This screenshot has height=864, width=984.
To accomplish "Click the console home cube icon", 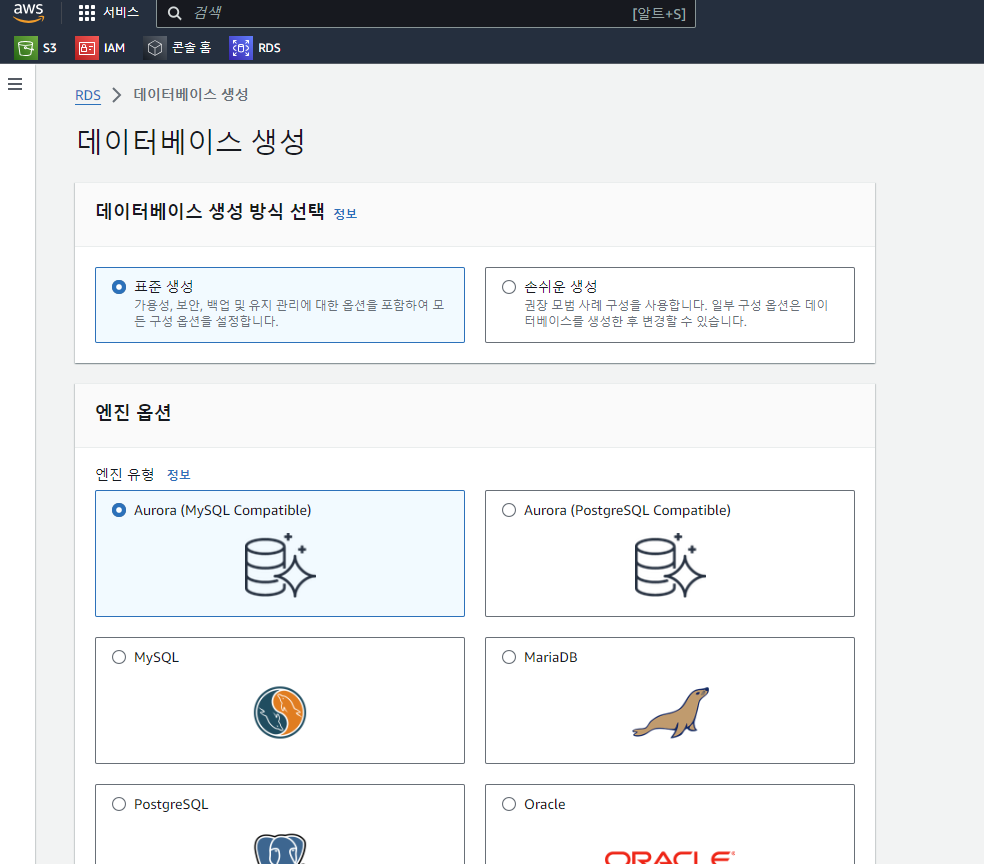I will [154, 48].
